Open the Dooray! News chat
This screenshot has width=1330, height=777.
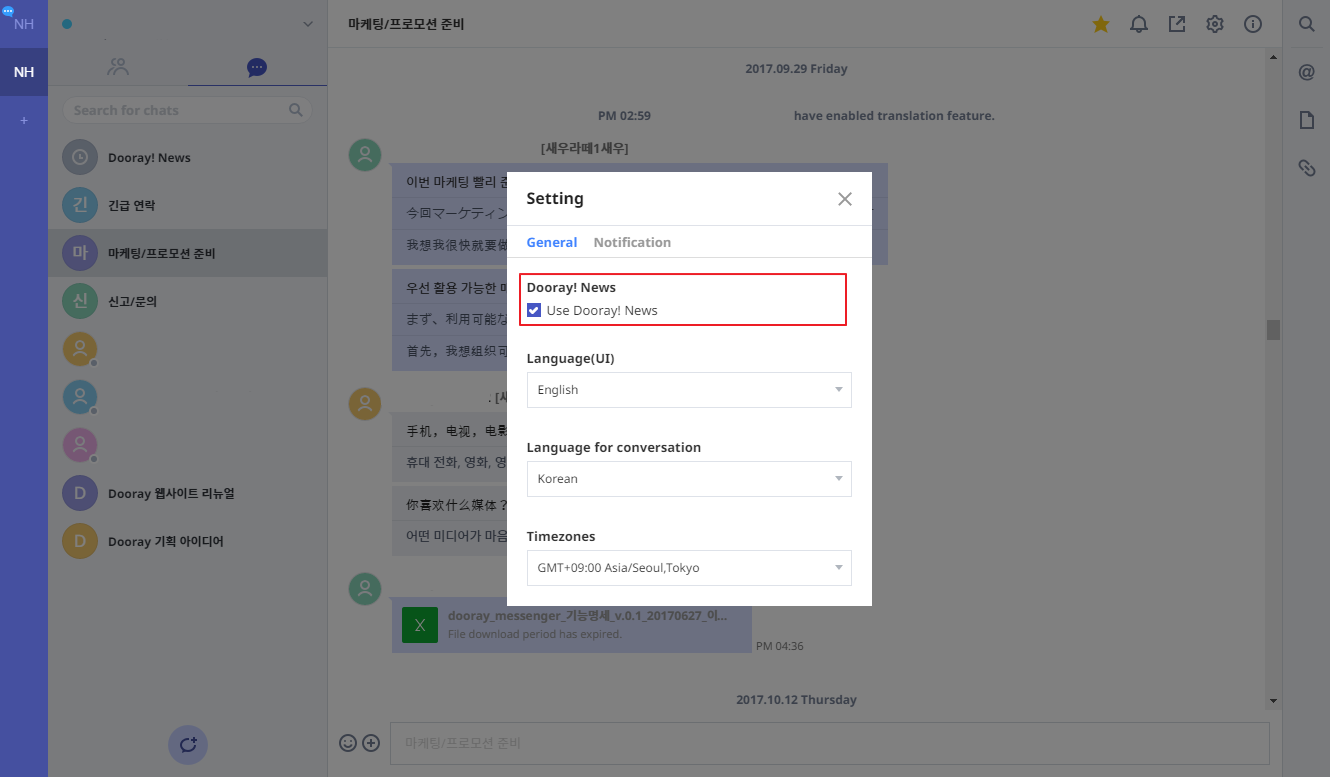(187, 157)
